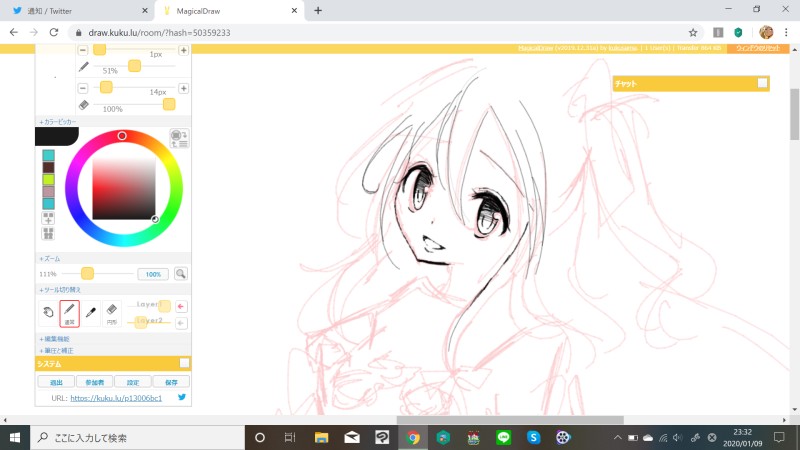Click the taskbar search box
The width and height of the screenshot is (800, 450).
[x=138, y=438]
